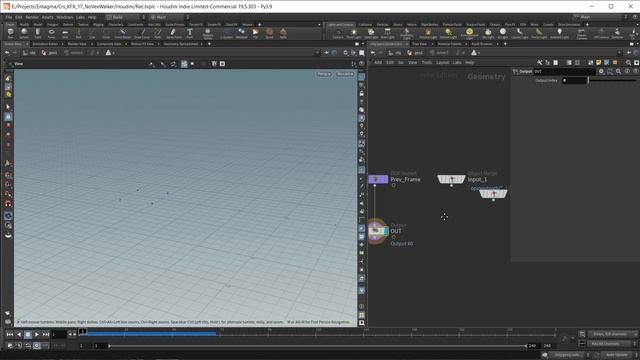640x360 pixels.
Task: Toggle the display flag on OUT node
Action: [386, 231]
